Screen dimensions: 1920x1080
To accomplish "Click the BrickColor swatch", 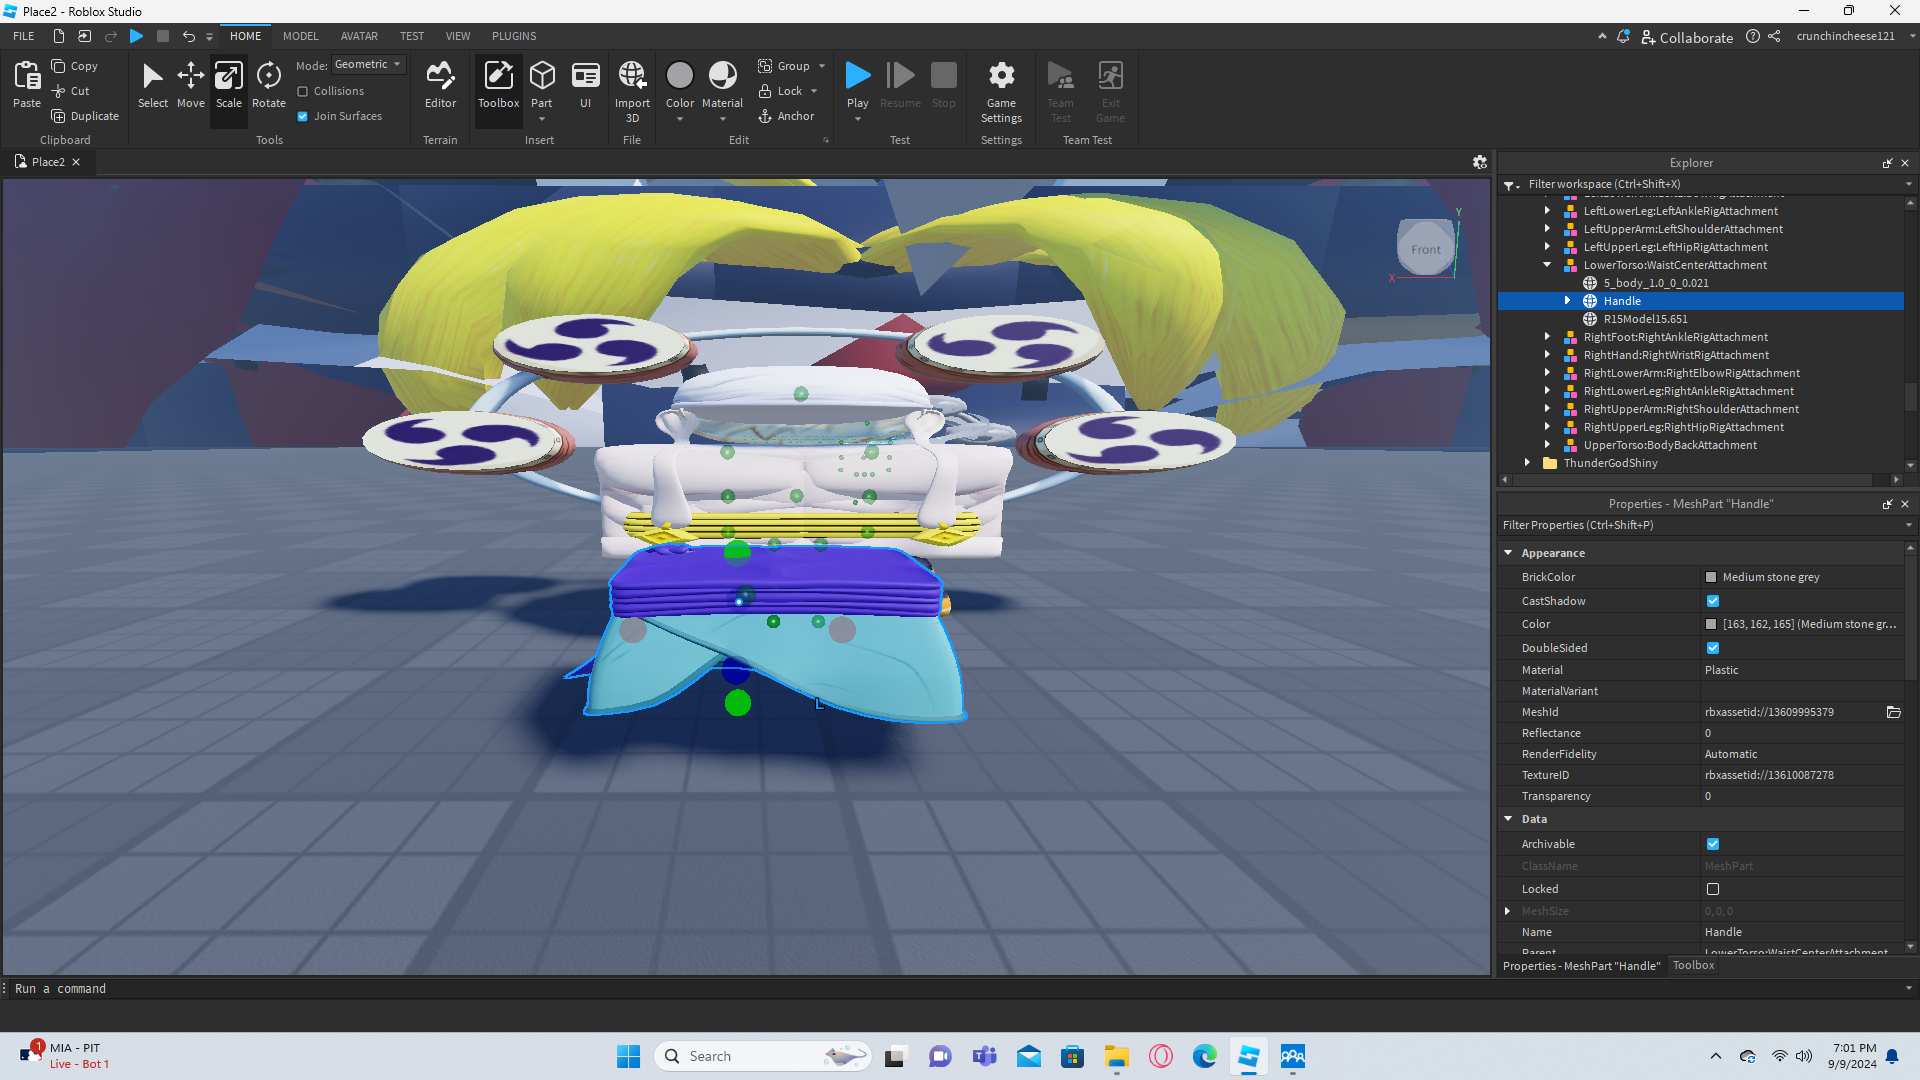I will (x=1711, y=577).
